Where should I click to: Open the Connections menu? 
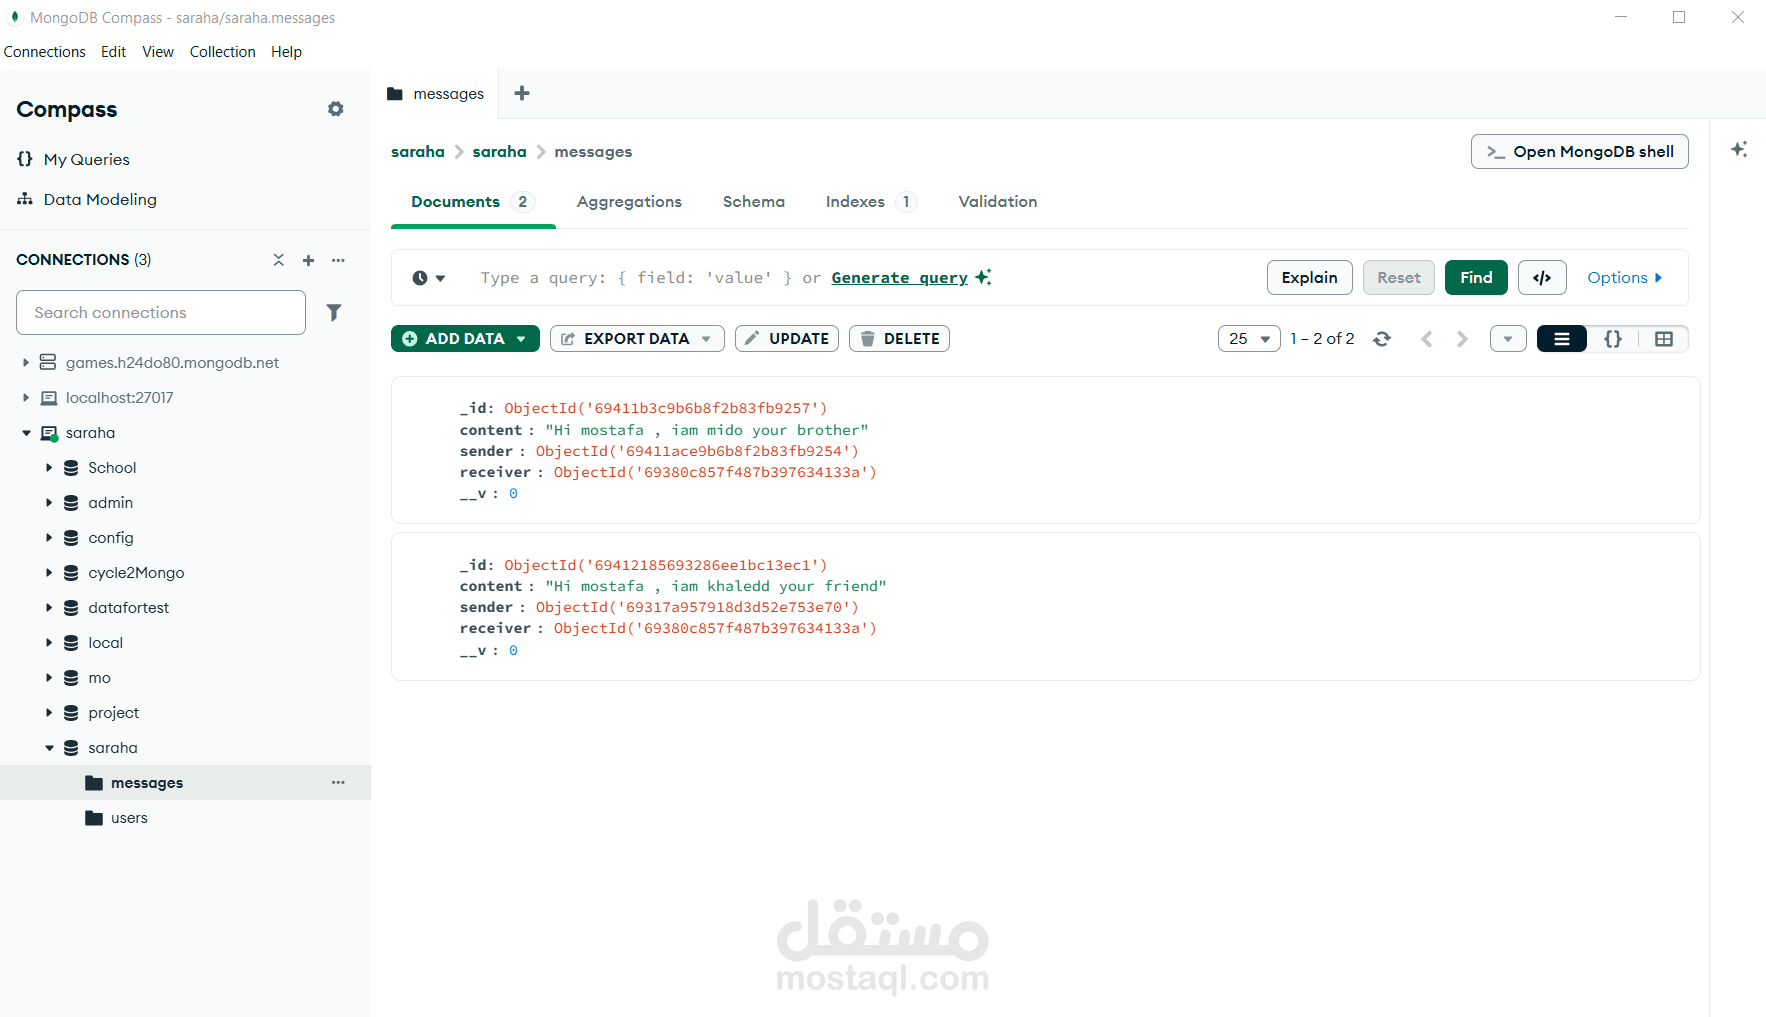click(45, 52)
